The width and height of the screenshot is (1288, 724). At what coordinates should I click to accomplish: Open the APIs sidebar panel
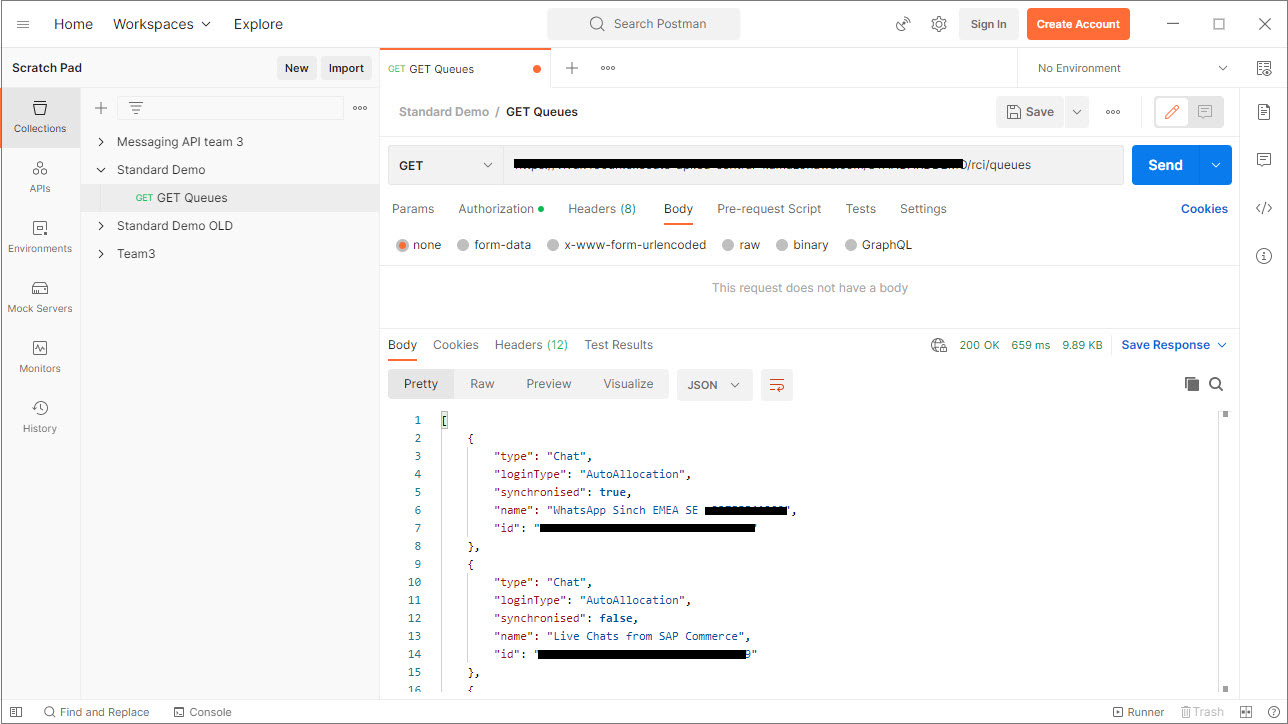(40, 177)
